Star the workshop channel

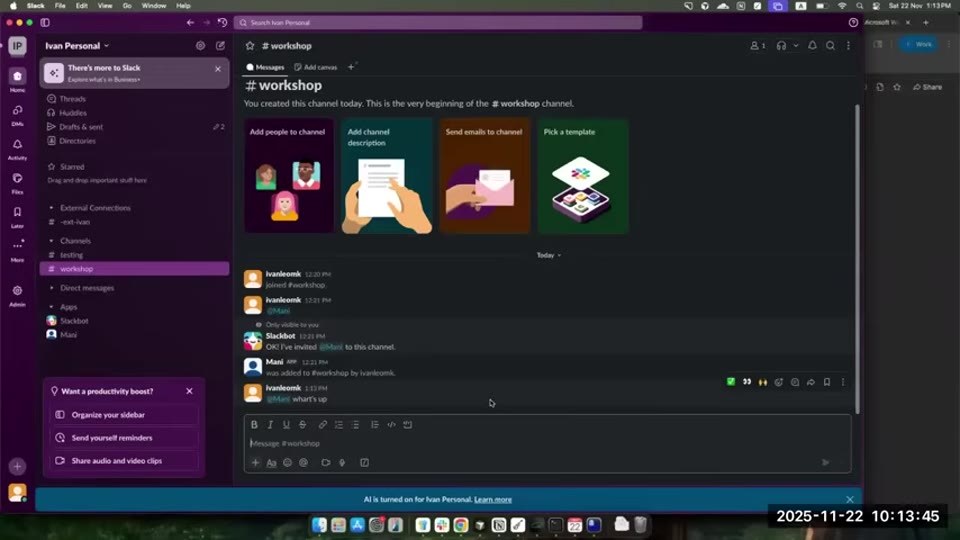250,45
